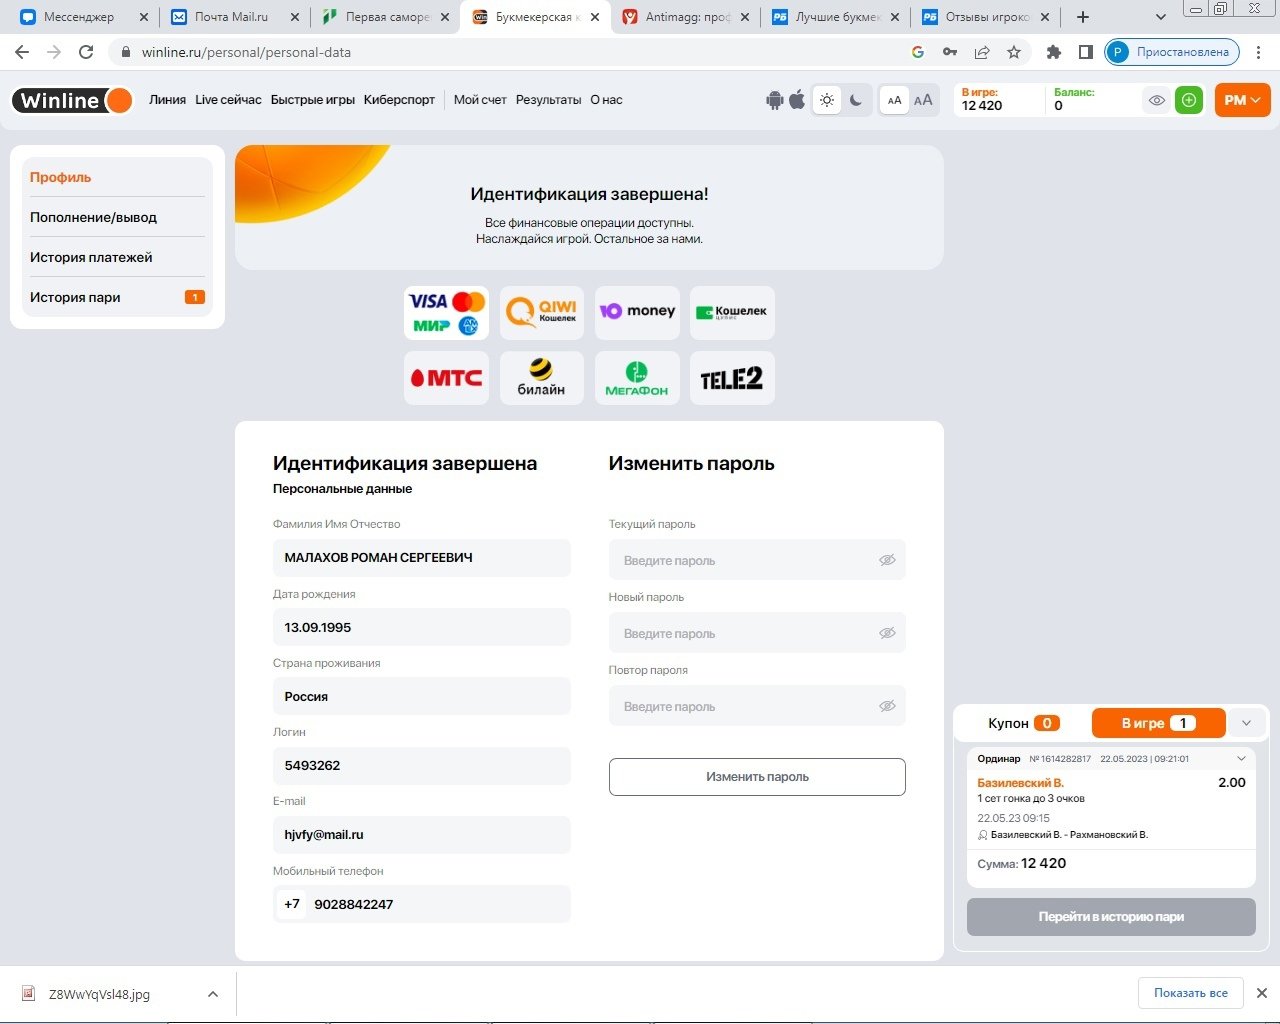Switch to dark theme moon toggle

(856, 100)
